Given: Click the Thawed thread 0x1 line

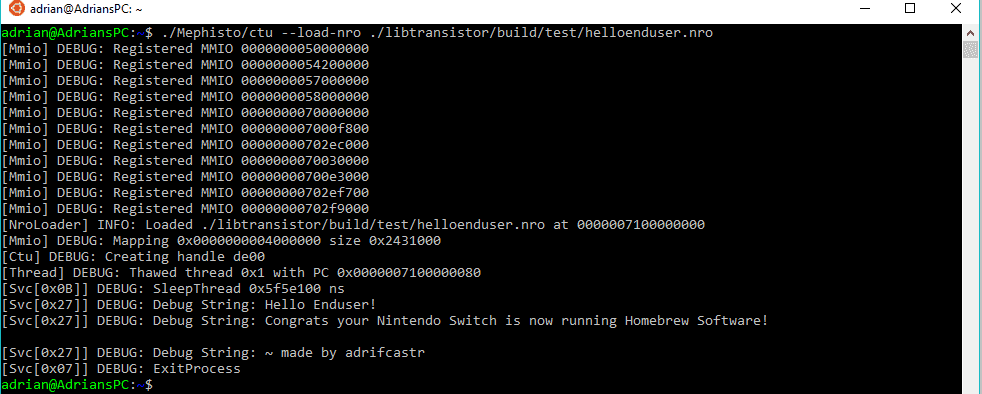Looking at the screenshot, I should (241, 273).
